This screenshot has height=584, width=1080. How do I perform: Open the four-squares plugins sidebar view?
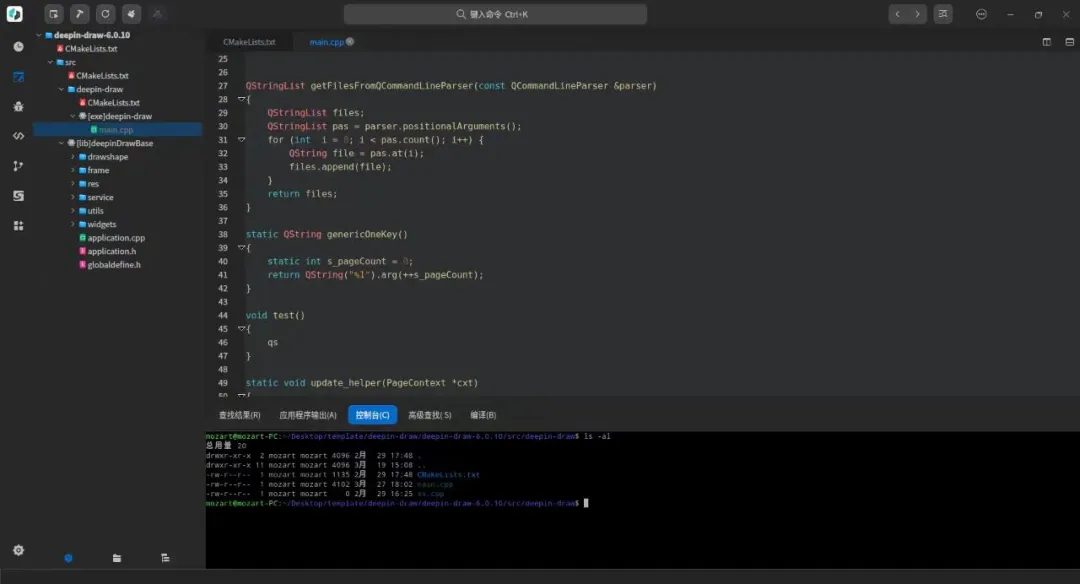coord(19,226)
